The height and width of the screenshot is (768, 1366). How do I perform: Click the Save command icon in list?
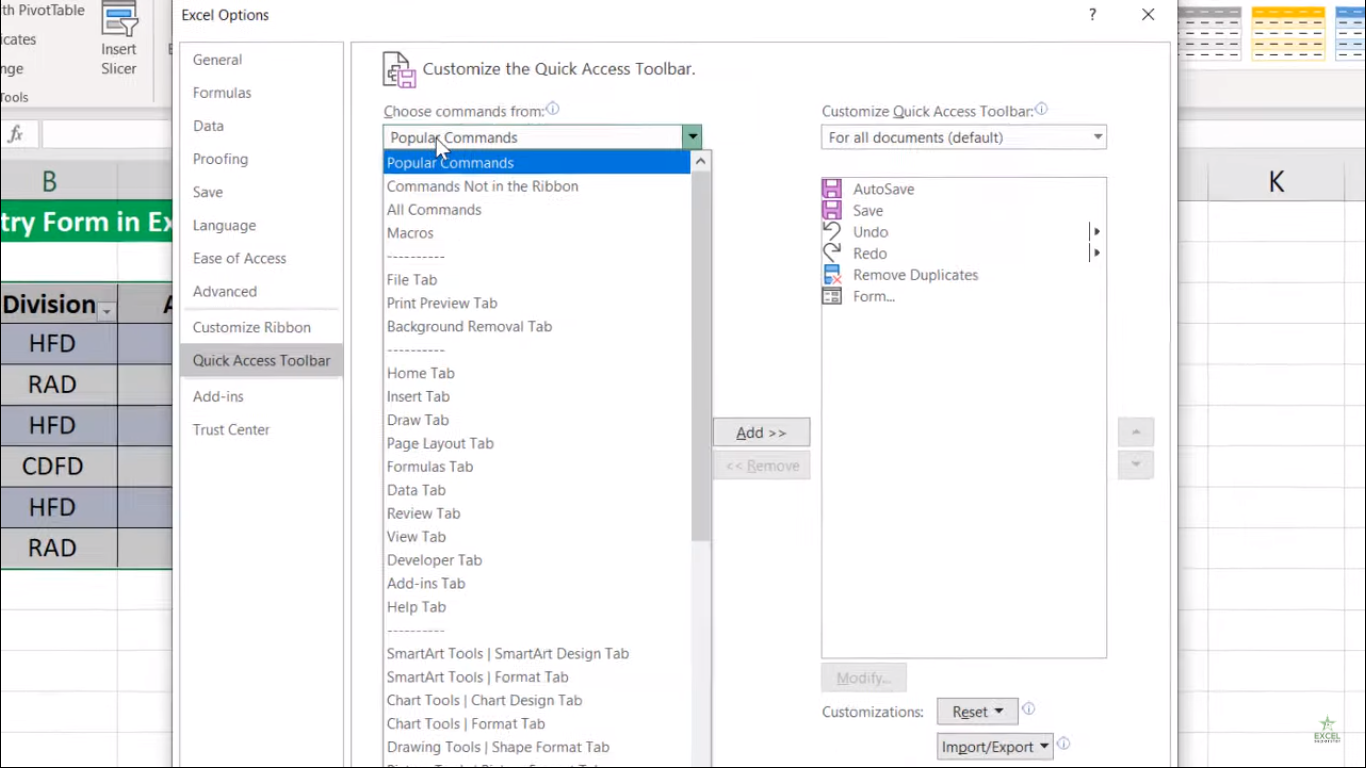click(x=832, y=210)
